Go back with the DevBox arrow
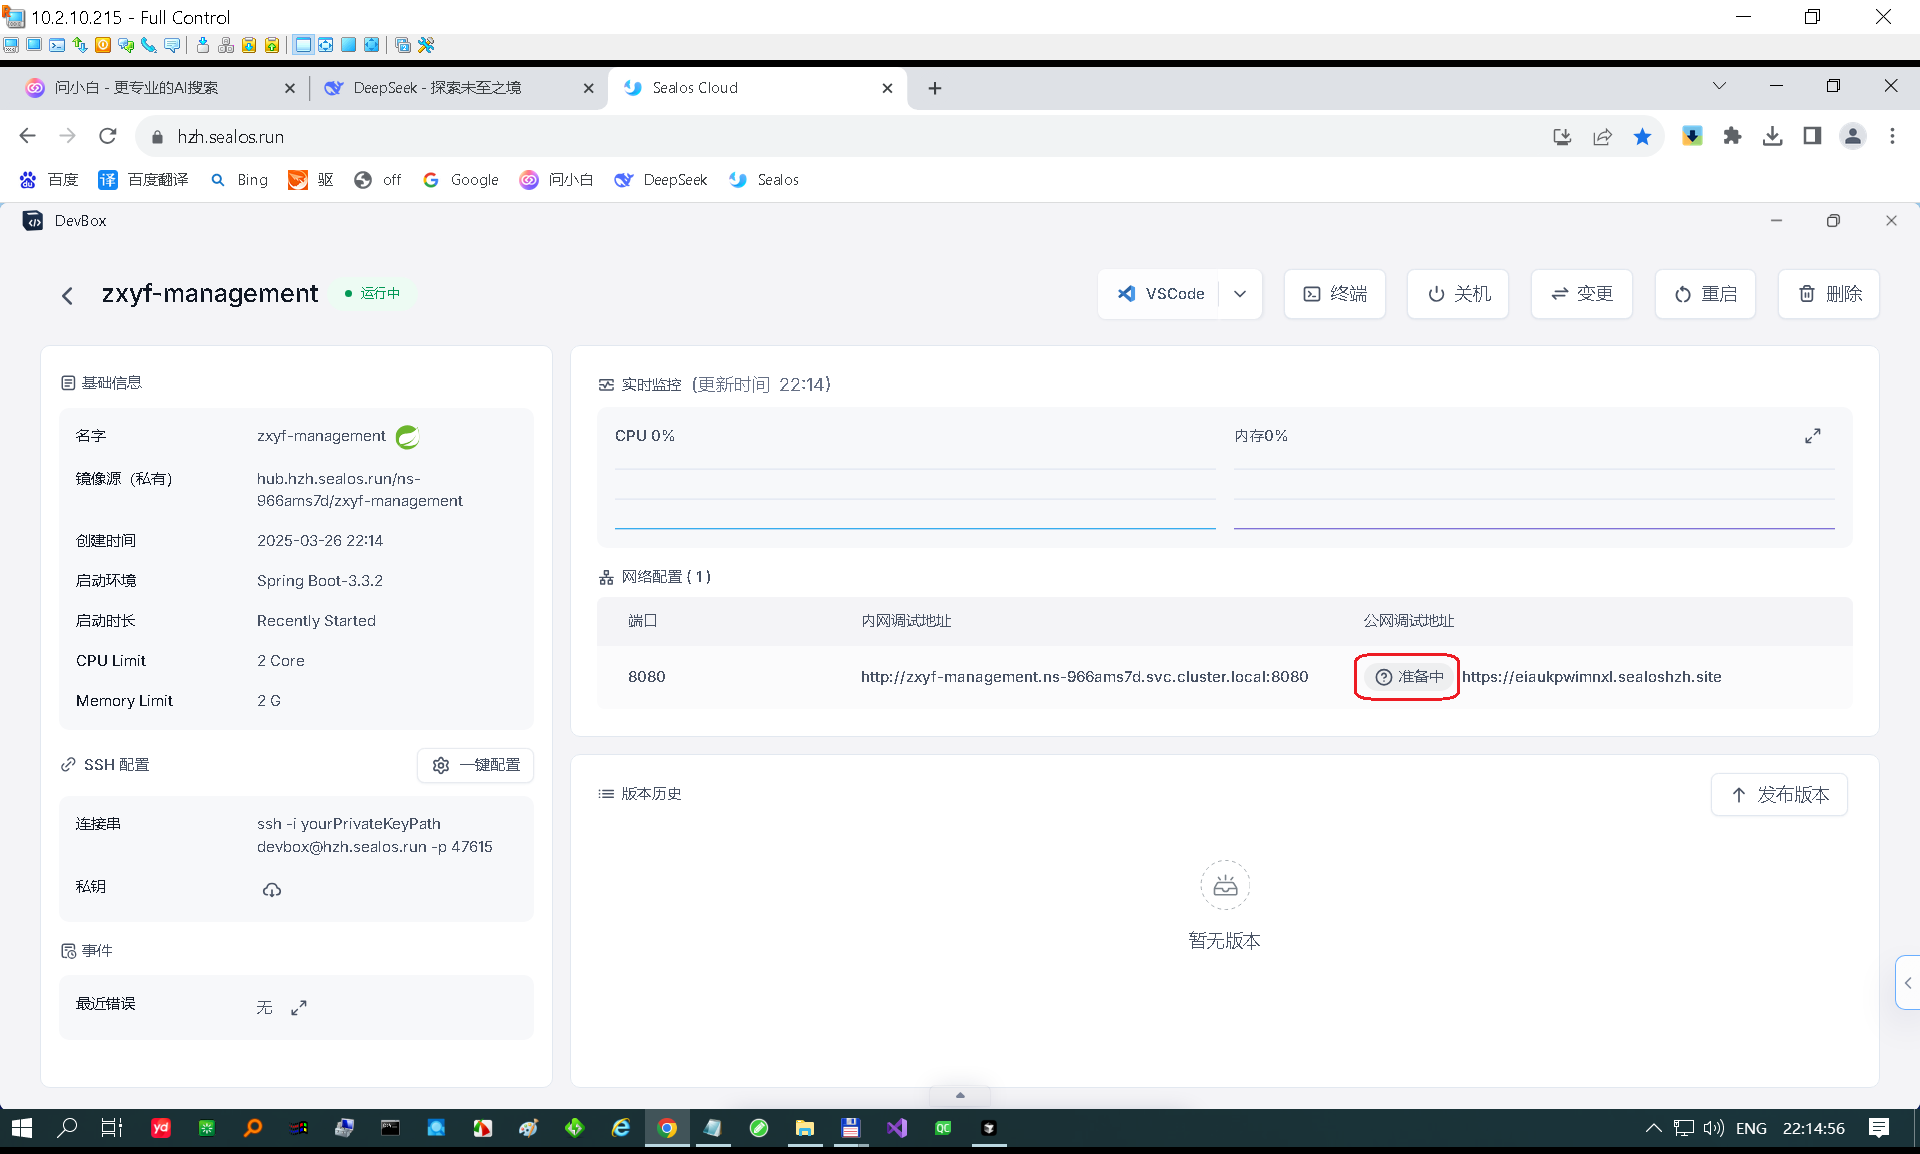This screenshot has width=1920, height=1154. pyautogui.click(x=67, y=295)
